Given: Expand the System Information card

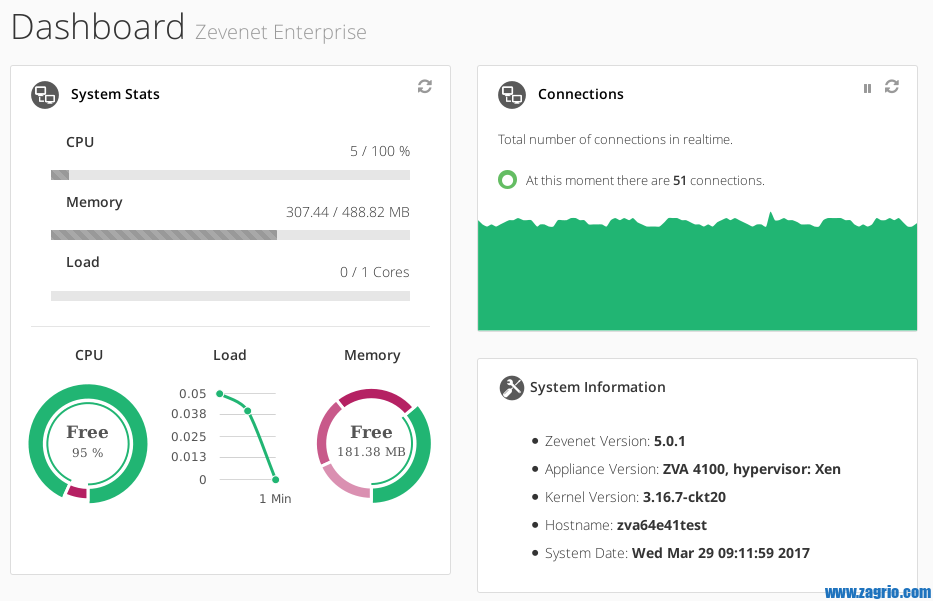Looking at the screenshot, I should click(x=697, y=475).
